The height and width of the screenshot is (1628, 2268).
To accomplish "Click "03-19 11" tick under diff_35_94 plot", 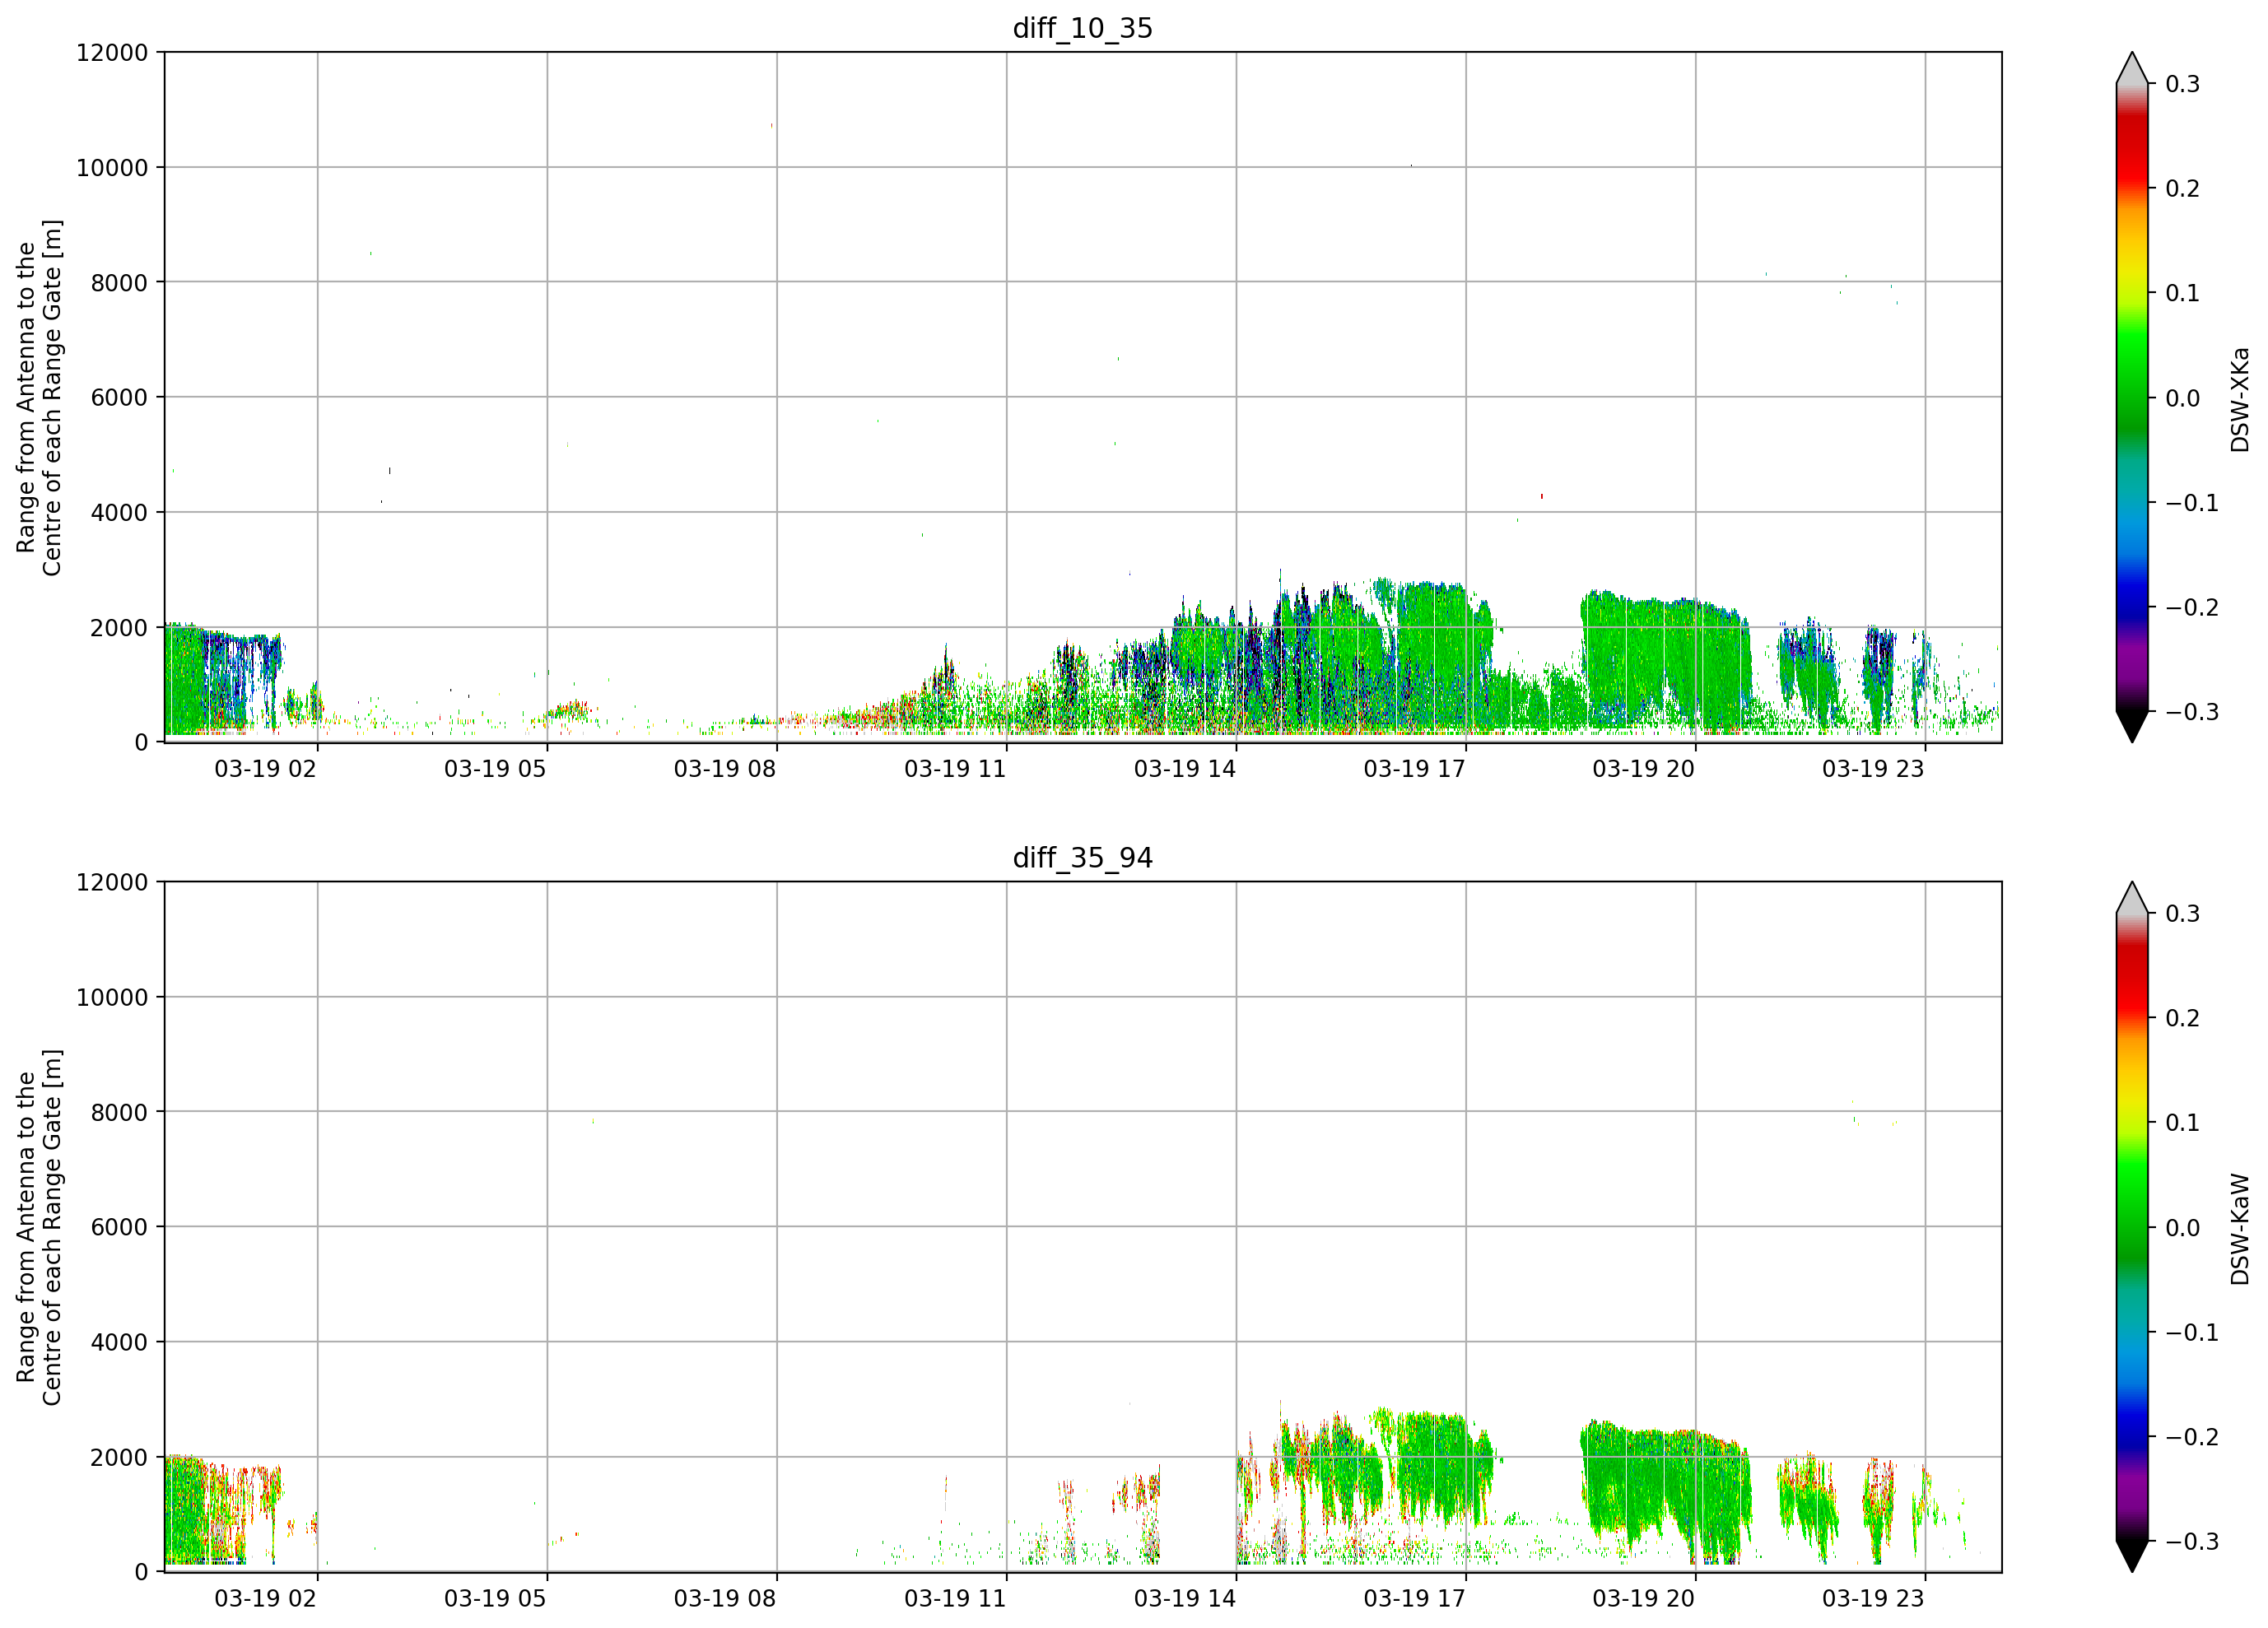I will click(x=955, y=1599).
